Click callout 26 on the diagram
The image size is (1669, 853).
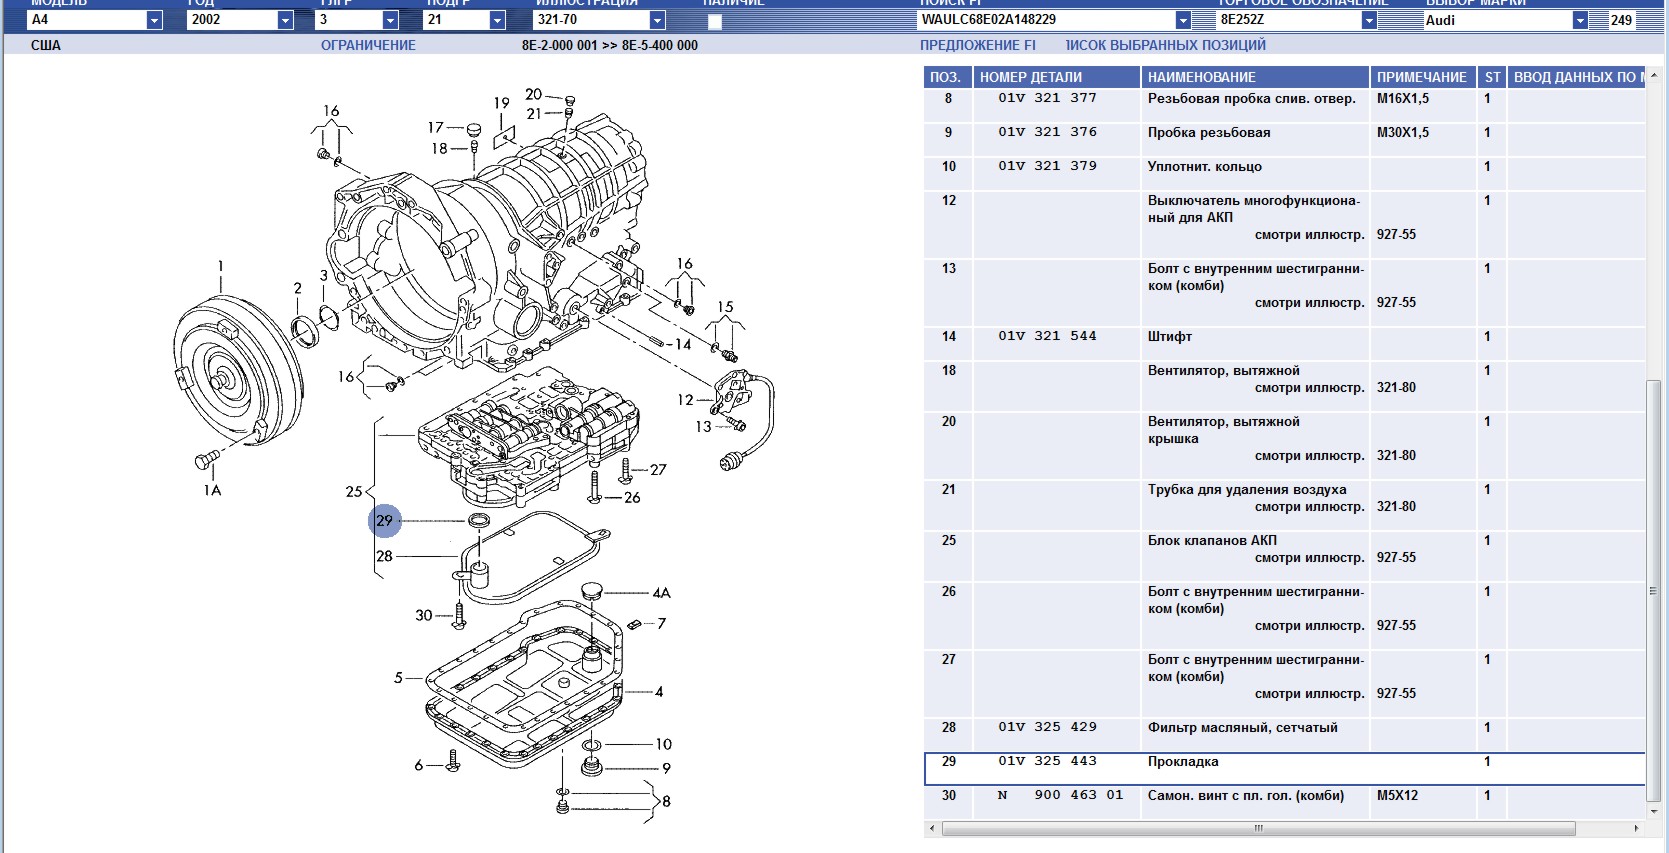point(632,497)
